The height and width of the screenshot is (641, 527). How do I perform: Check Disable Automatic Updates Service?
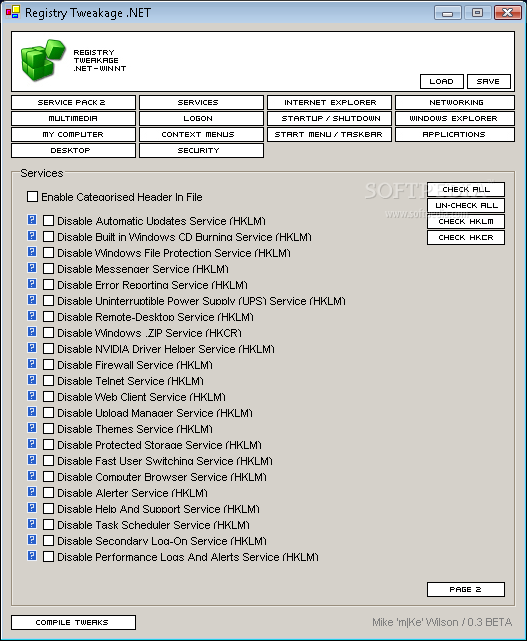[x=48, y=221]
